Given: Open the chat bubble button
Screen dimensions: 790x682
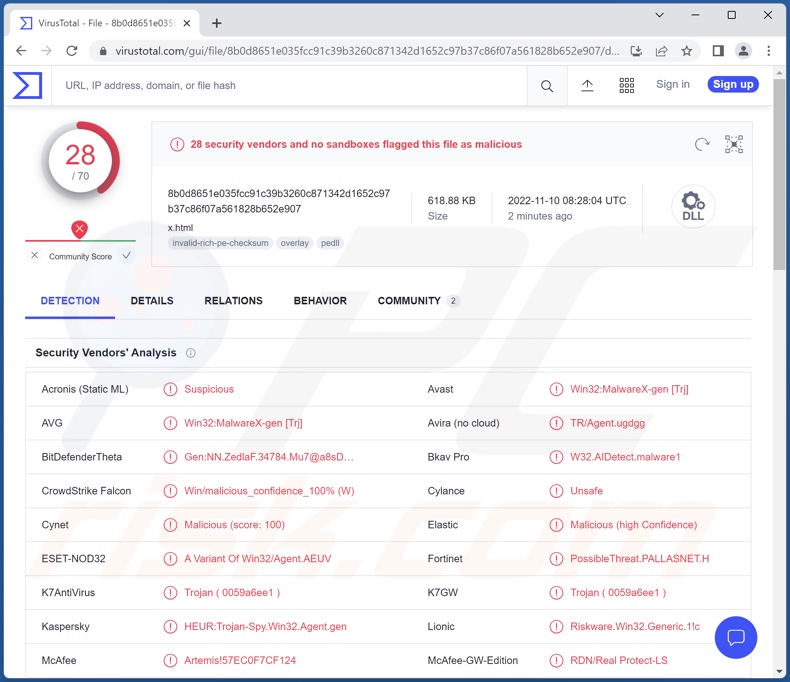Looking at the screenshot, I should [736, 637].
